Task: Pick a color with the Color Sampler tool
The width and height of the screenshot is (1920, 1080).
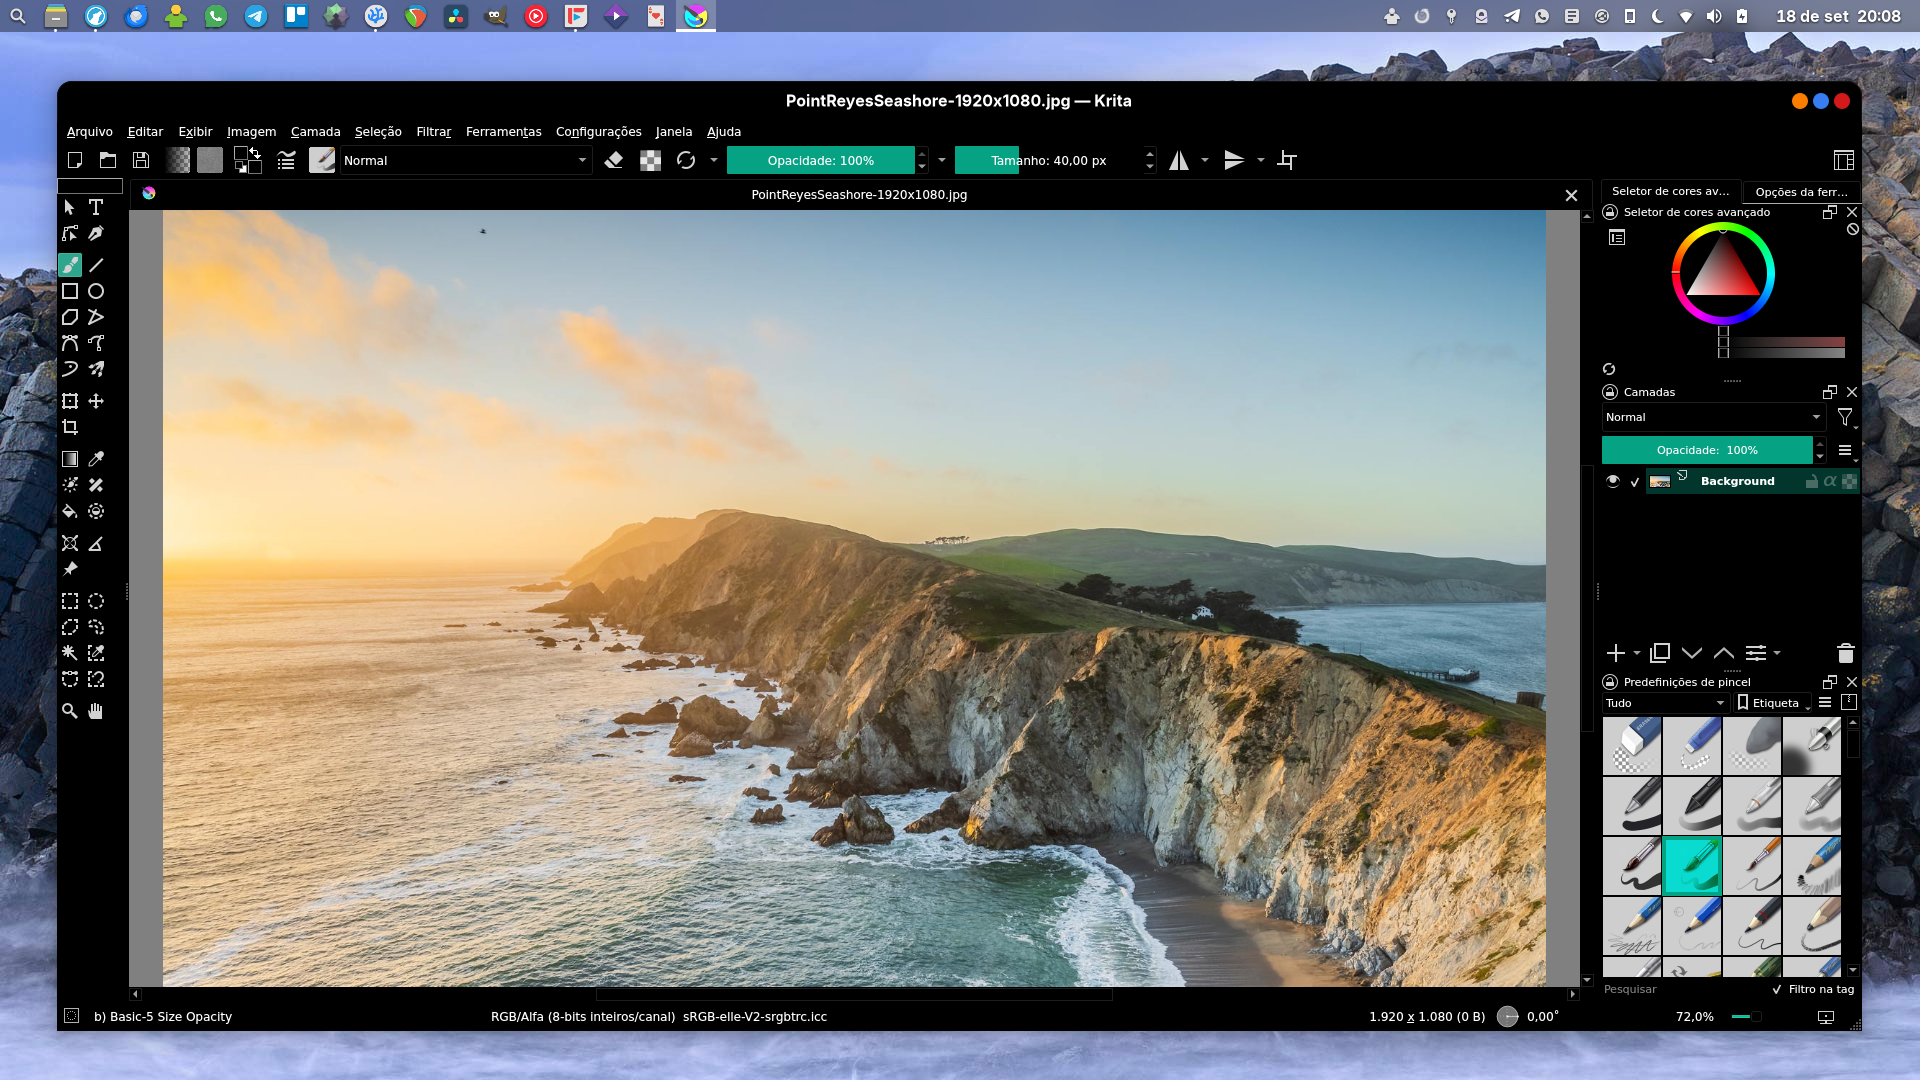Action: pos(96,459)
